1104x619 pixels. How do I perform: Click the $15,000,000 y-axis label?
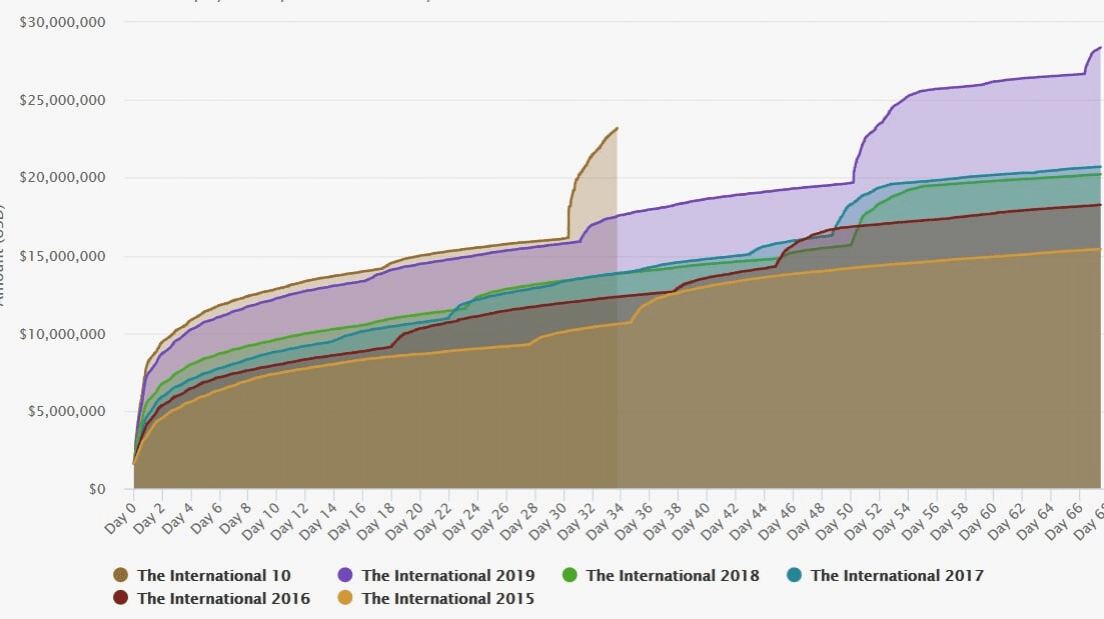(x=63, y=256)
